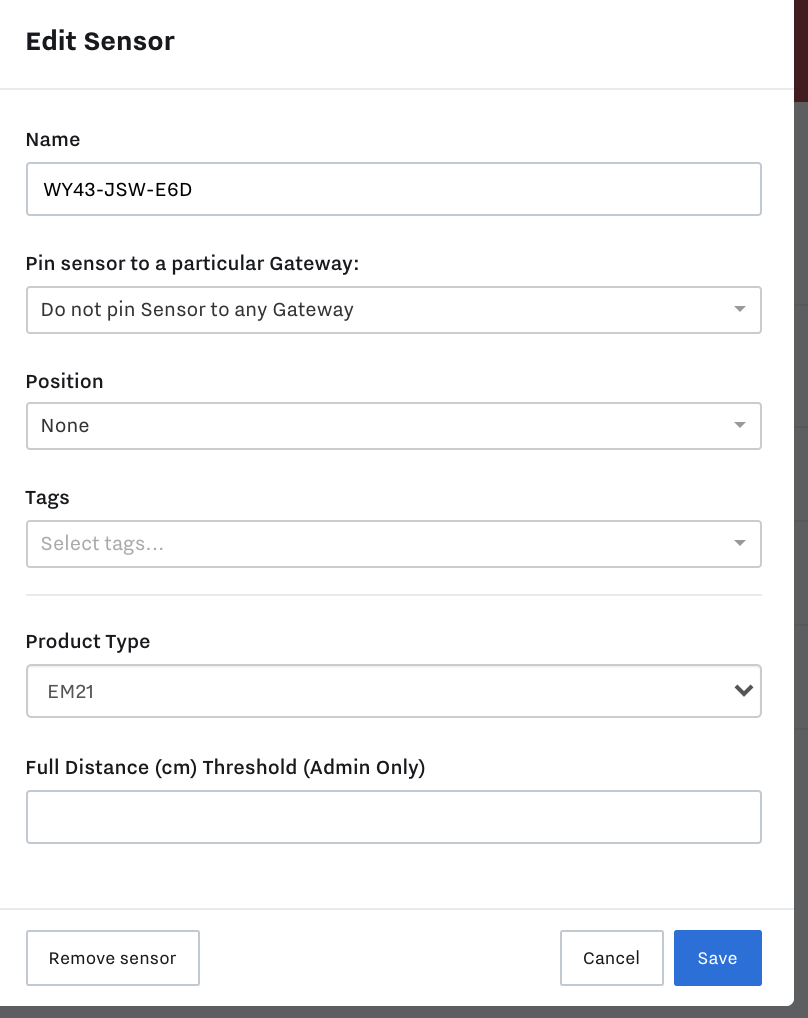The width and height of the screenshot is (808, 1018).
Task: Click the Name field containing WY43-JSW-E6D
Action: (x=393, y=189)
